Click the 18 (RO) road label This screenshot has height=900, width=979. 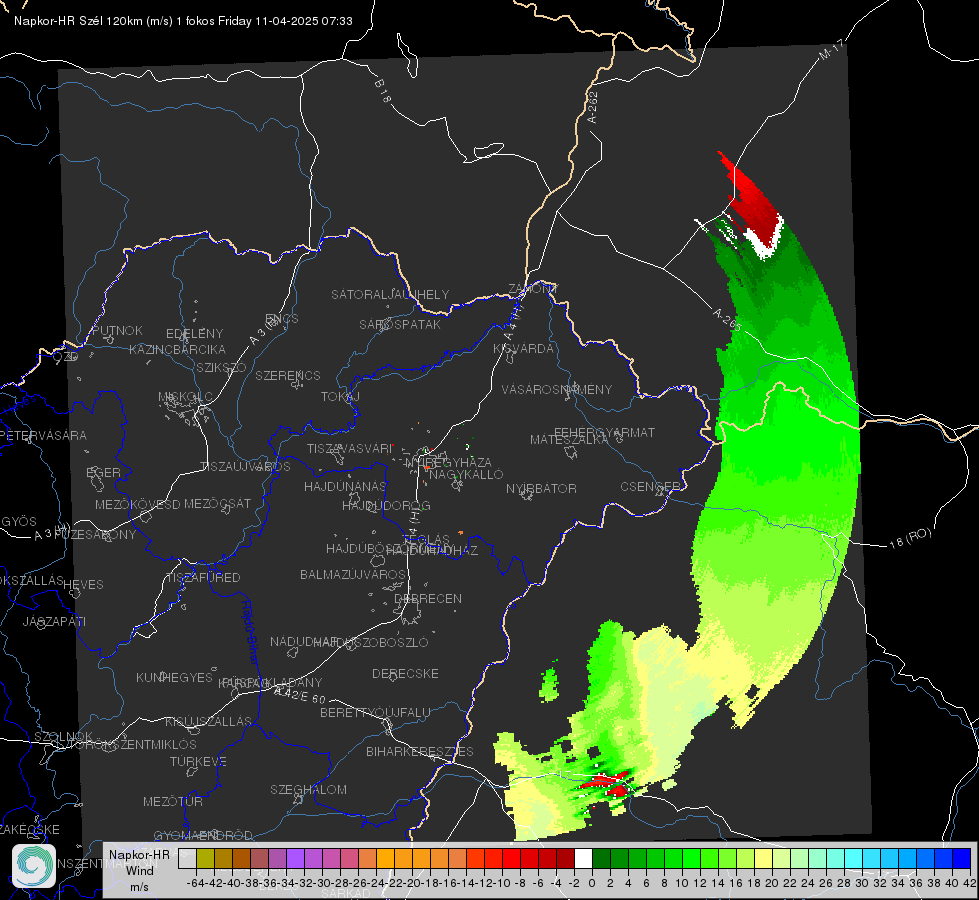910,539
